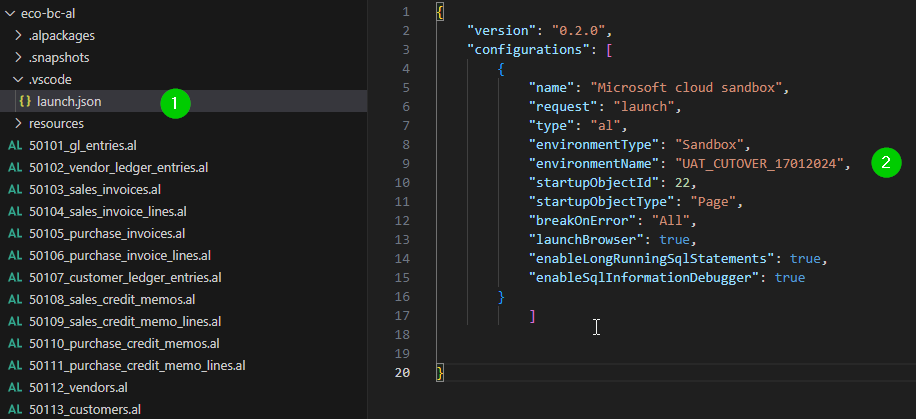Select the resources folder name
Screen dimensions: 916x419
[x=56, y=123]
